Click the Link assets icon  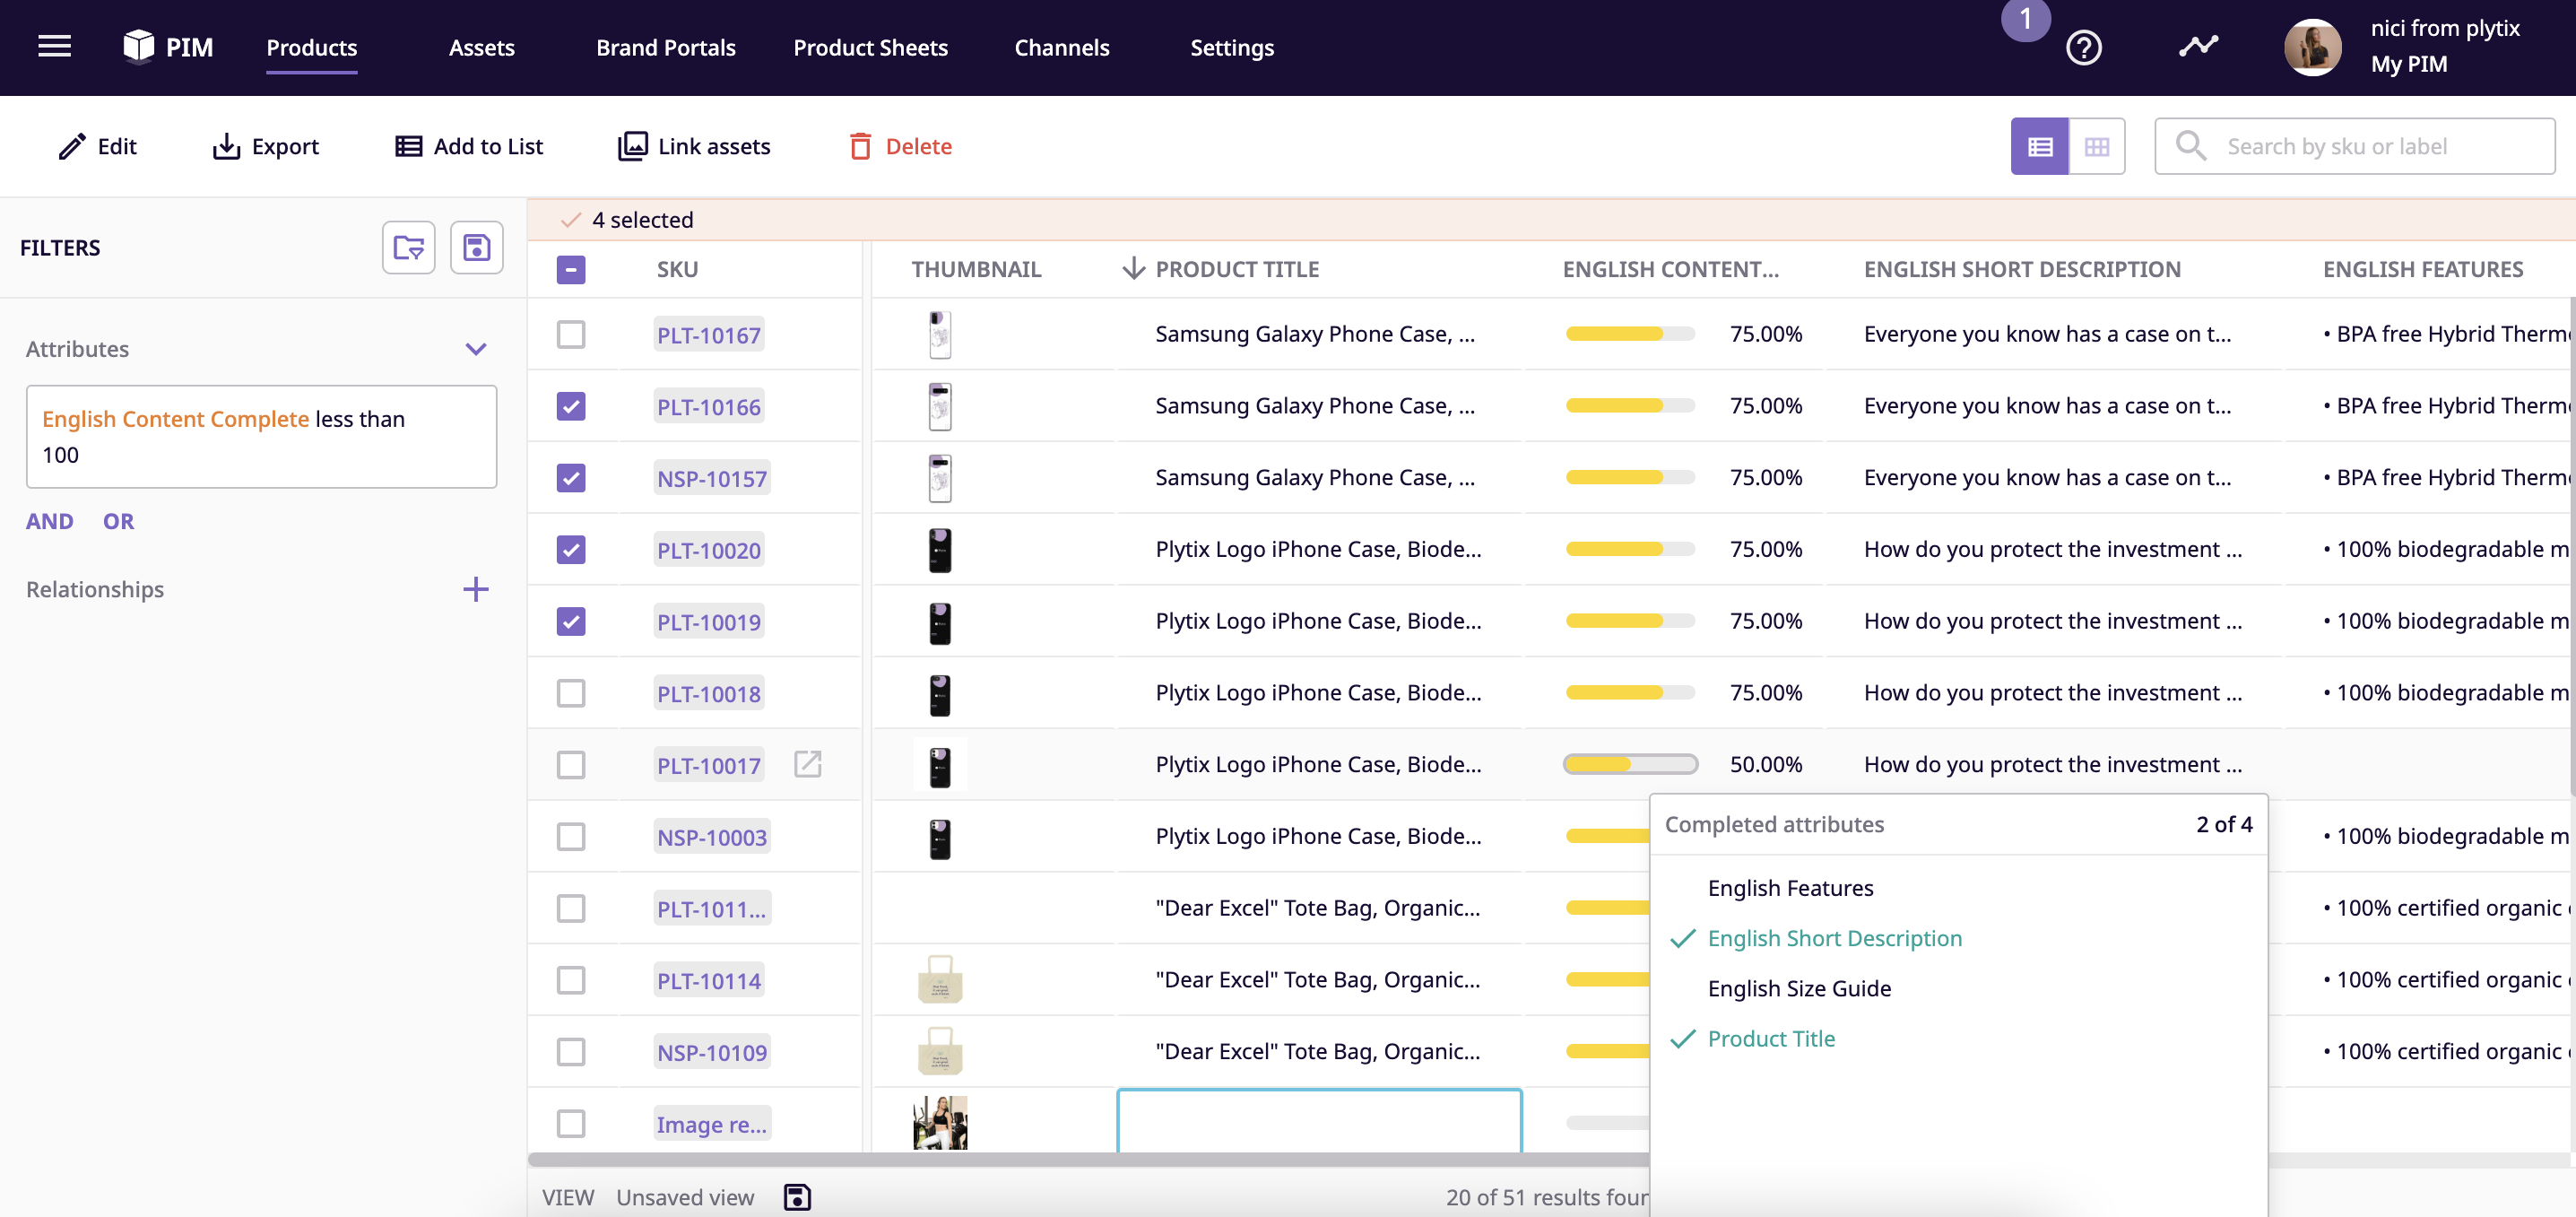point(634,146)
